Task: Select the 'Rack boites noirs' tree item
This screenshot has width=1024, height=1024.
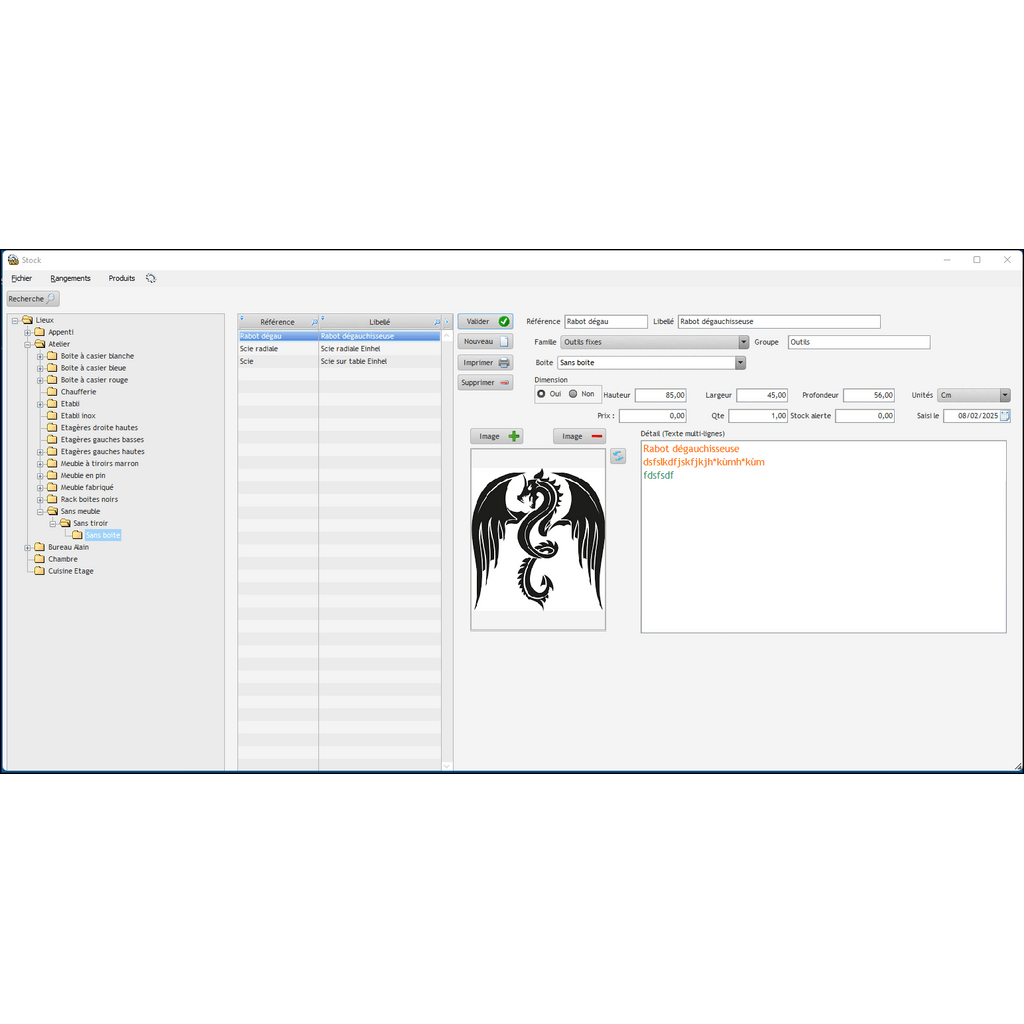Action: [89, 500]
